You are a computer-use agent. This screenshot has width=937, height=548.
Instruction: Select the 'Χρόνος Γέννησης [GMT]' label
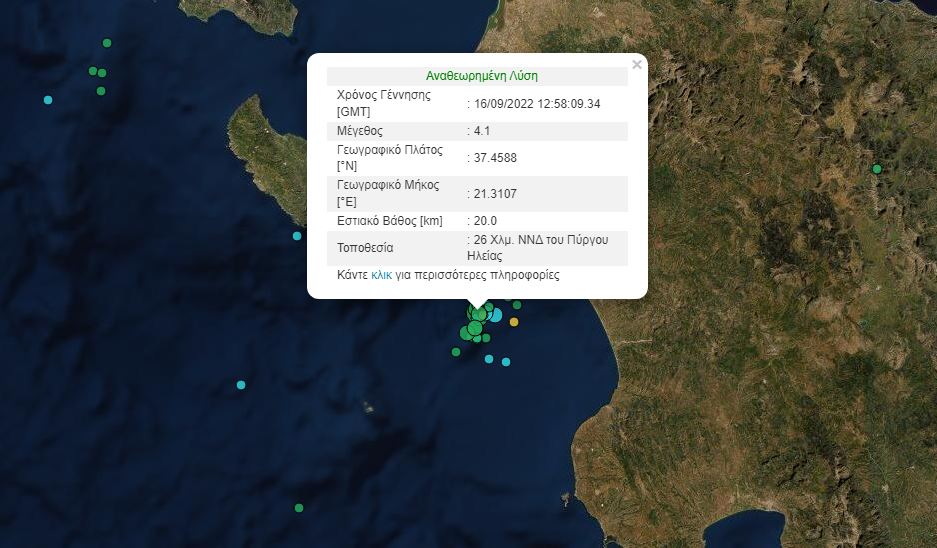[384, 103]
